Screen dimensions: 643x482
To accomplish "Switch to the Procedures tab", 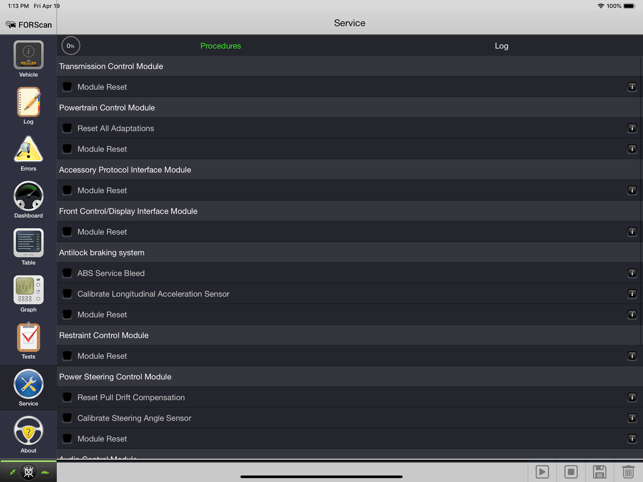I will pos(221,46).
